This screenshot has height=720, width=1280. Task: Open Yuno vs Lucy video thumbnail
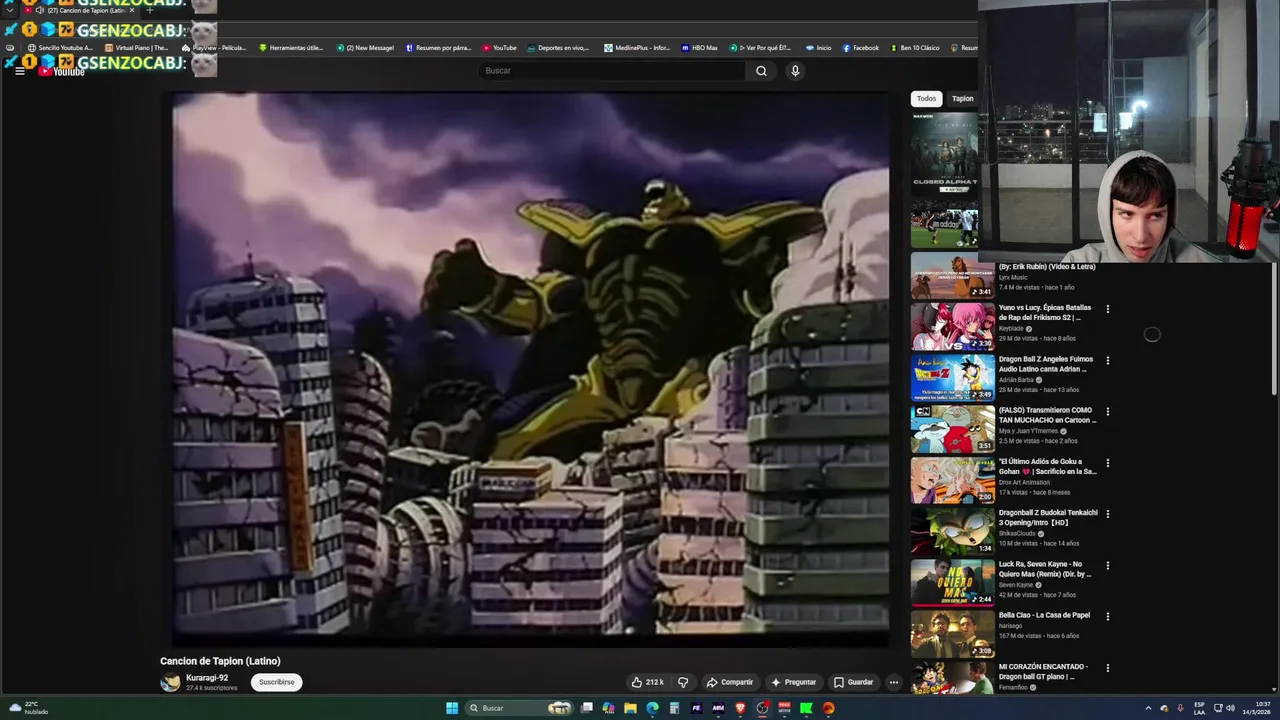952,326
